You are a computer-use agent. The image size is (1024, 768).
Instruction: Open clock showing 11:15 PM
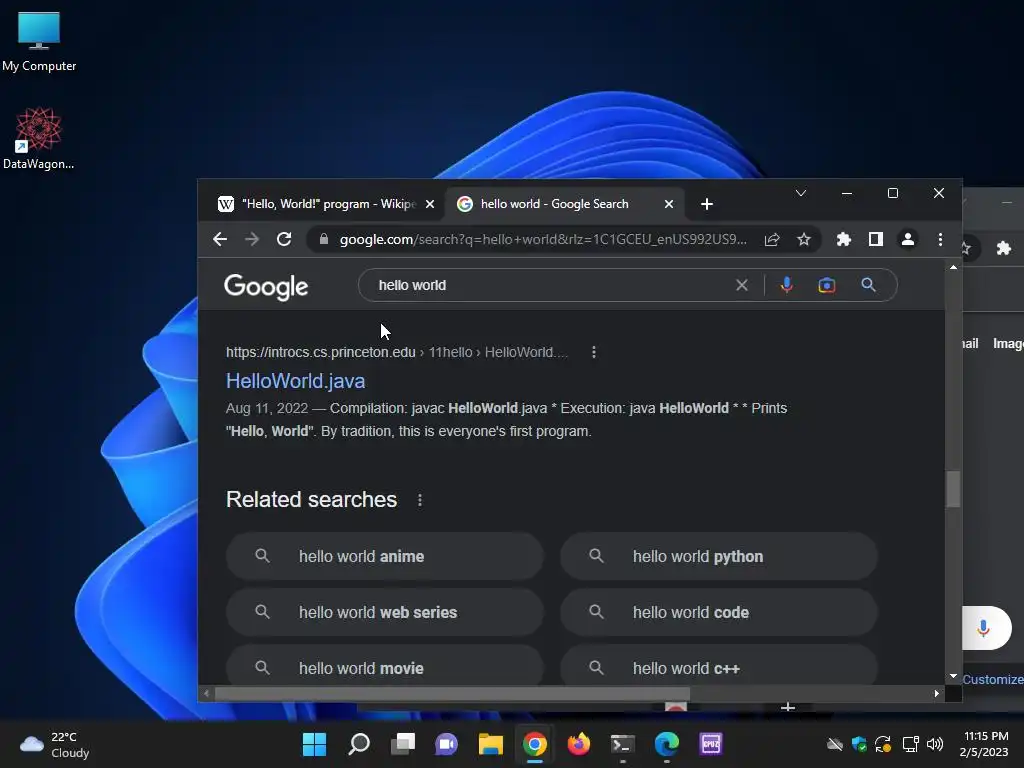pyautogui.click(x=984, y=744)
